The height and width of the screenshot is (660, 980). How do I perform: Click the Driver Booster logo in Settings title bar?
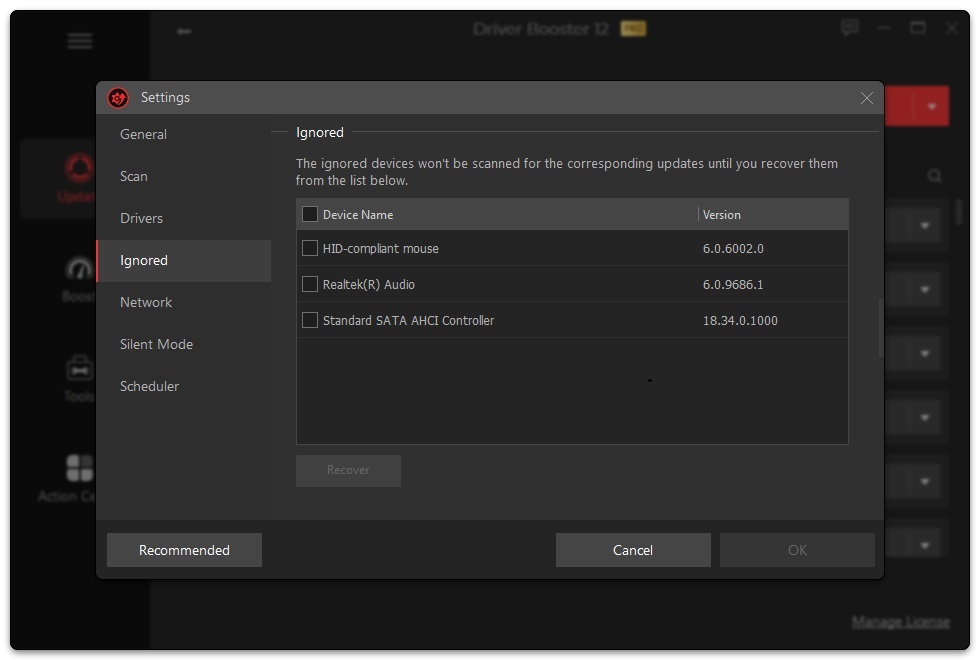coord(118,98)
